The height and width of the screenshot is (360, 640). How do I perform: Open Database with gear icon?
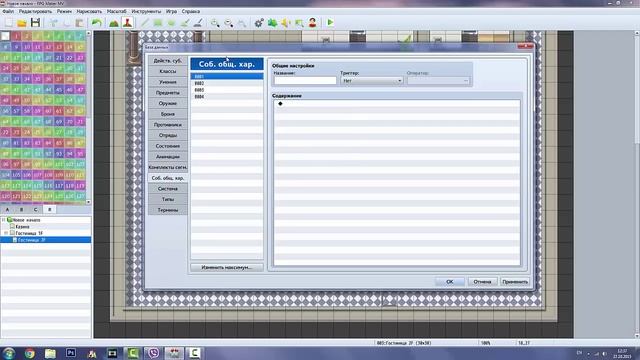pos(259,22)
